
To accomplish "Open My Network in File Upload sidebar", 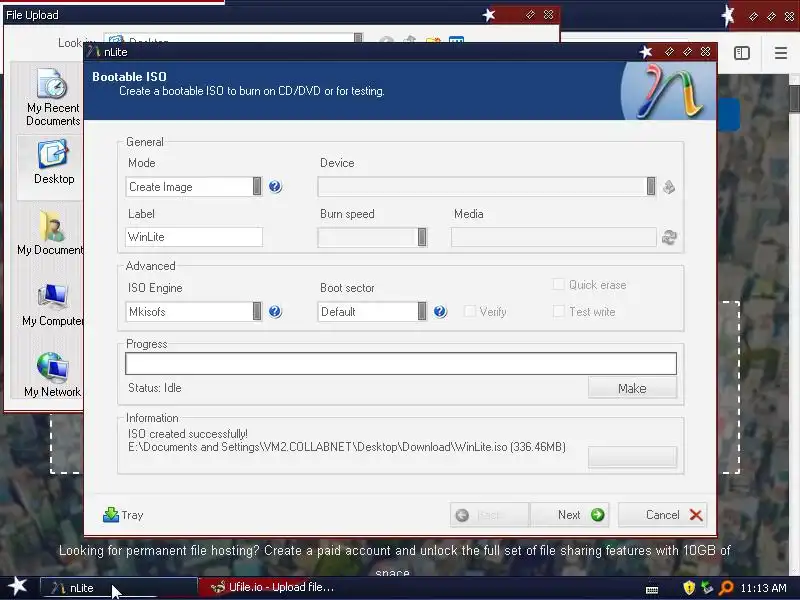I will pos(53,375).
